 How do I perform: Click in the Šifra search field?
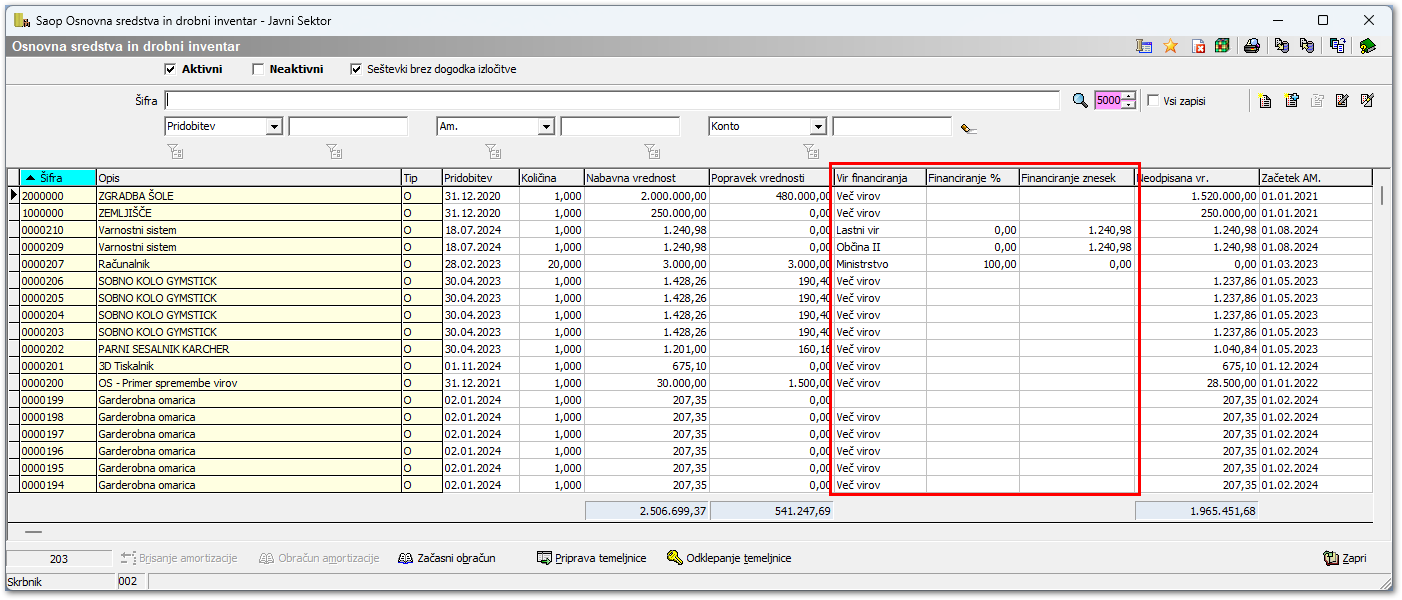pos(612,100)
